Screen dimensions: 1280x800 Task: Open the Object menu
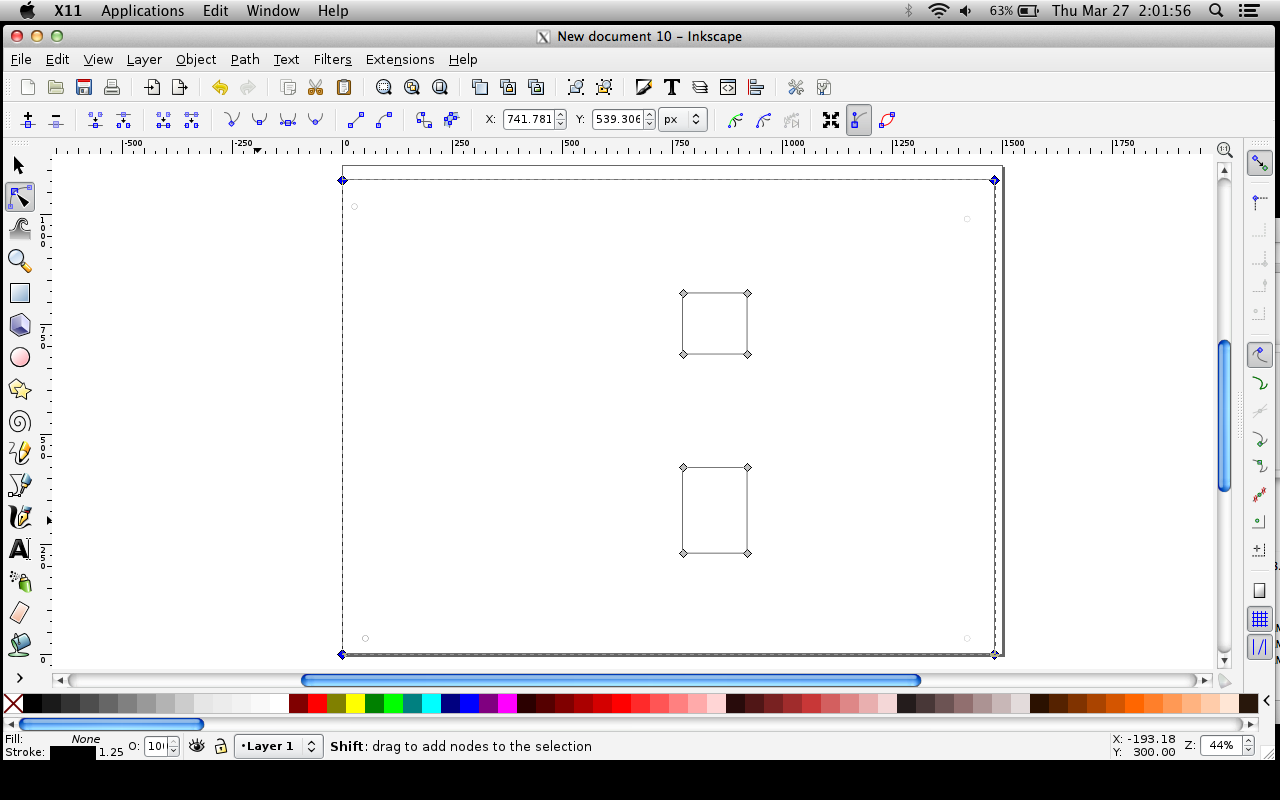[196, 59]
